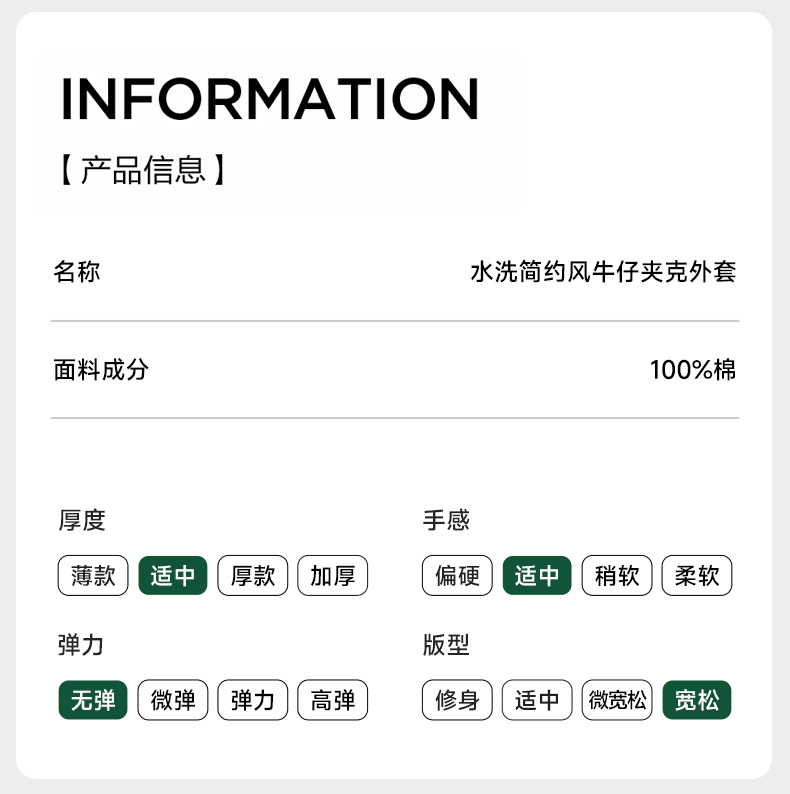Viewport: 790px width, 794px height.
Task: Click the 100%棉 fabric composition value
Action: (693, 370)
